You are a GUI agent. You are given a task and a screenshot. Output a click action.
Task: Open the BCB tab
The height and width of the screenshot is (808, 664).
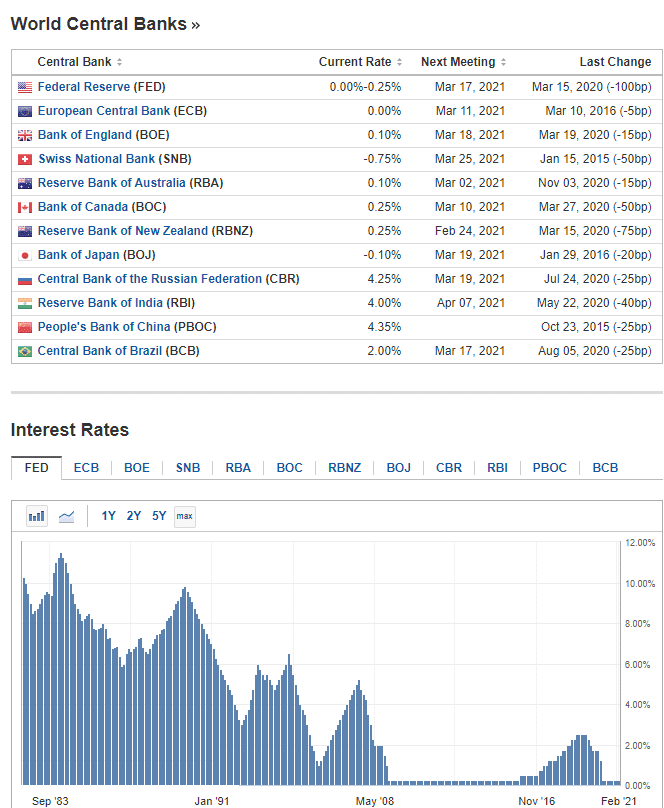[x=605, y=468]
